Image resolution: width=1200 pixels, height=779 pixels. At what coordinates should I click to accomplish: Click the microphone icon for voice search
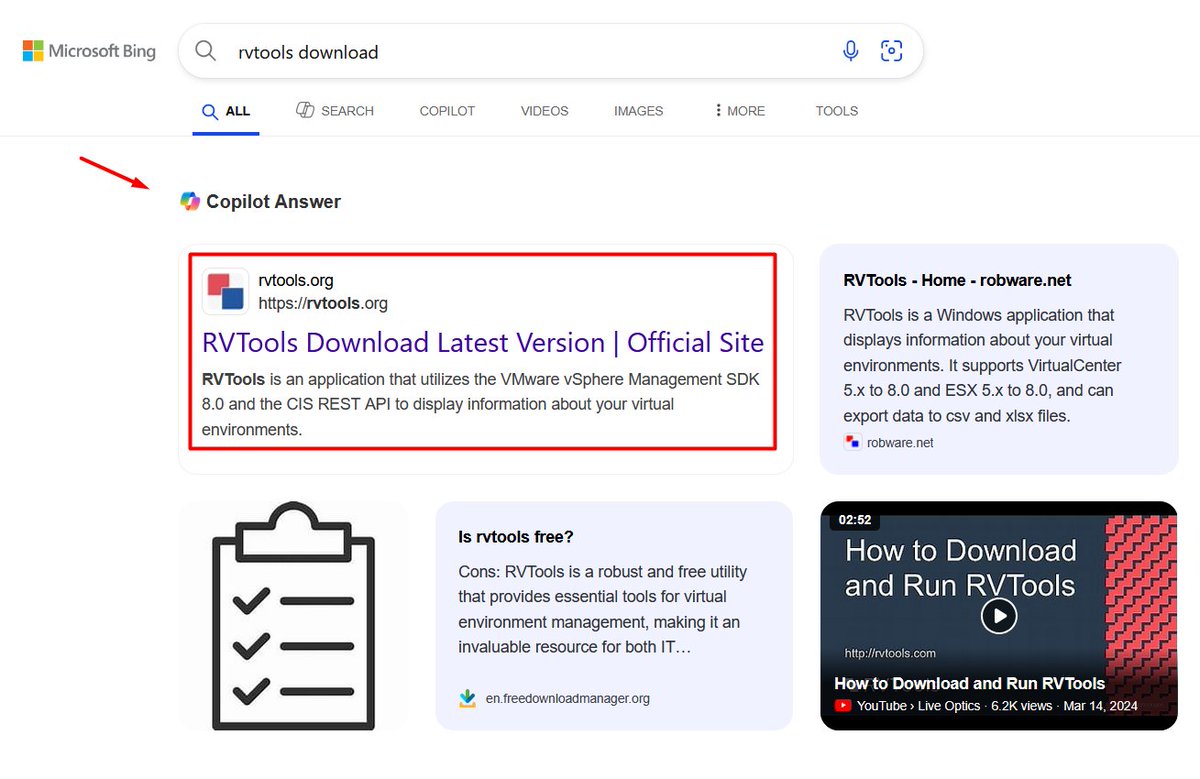[x=850, y=51]
